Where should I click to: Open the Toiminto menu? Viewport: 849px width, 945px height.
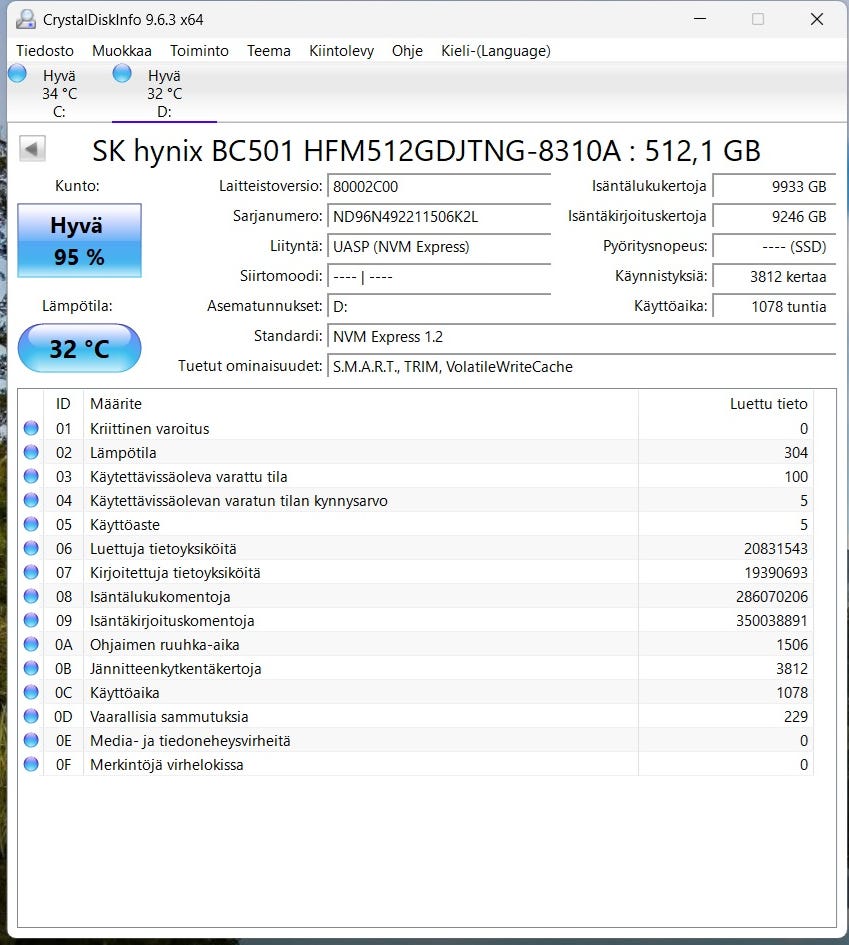point(199,51)
